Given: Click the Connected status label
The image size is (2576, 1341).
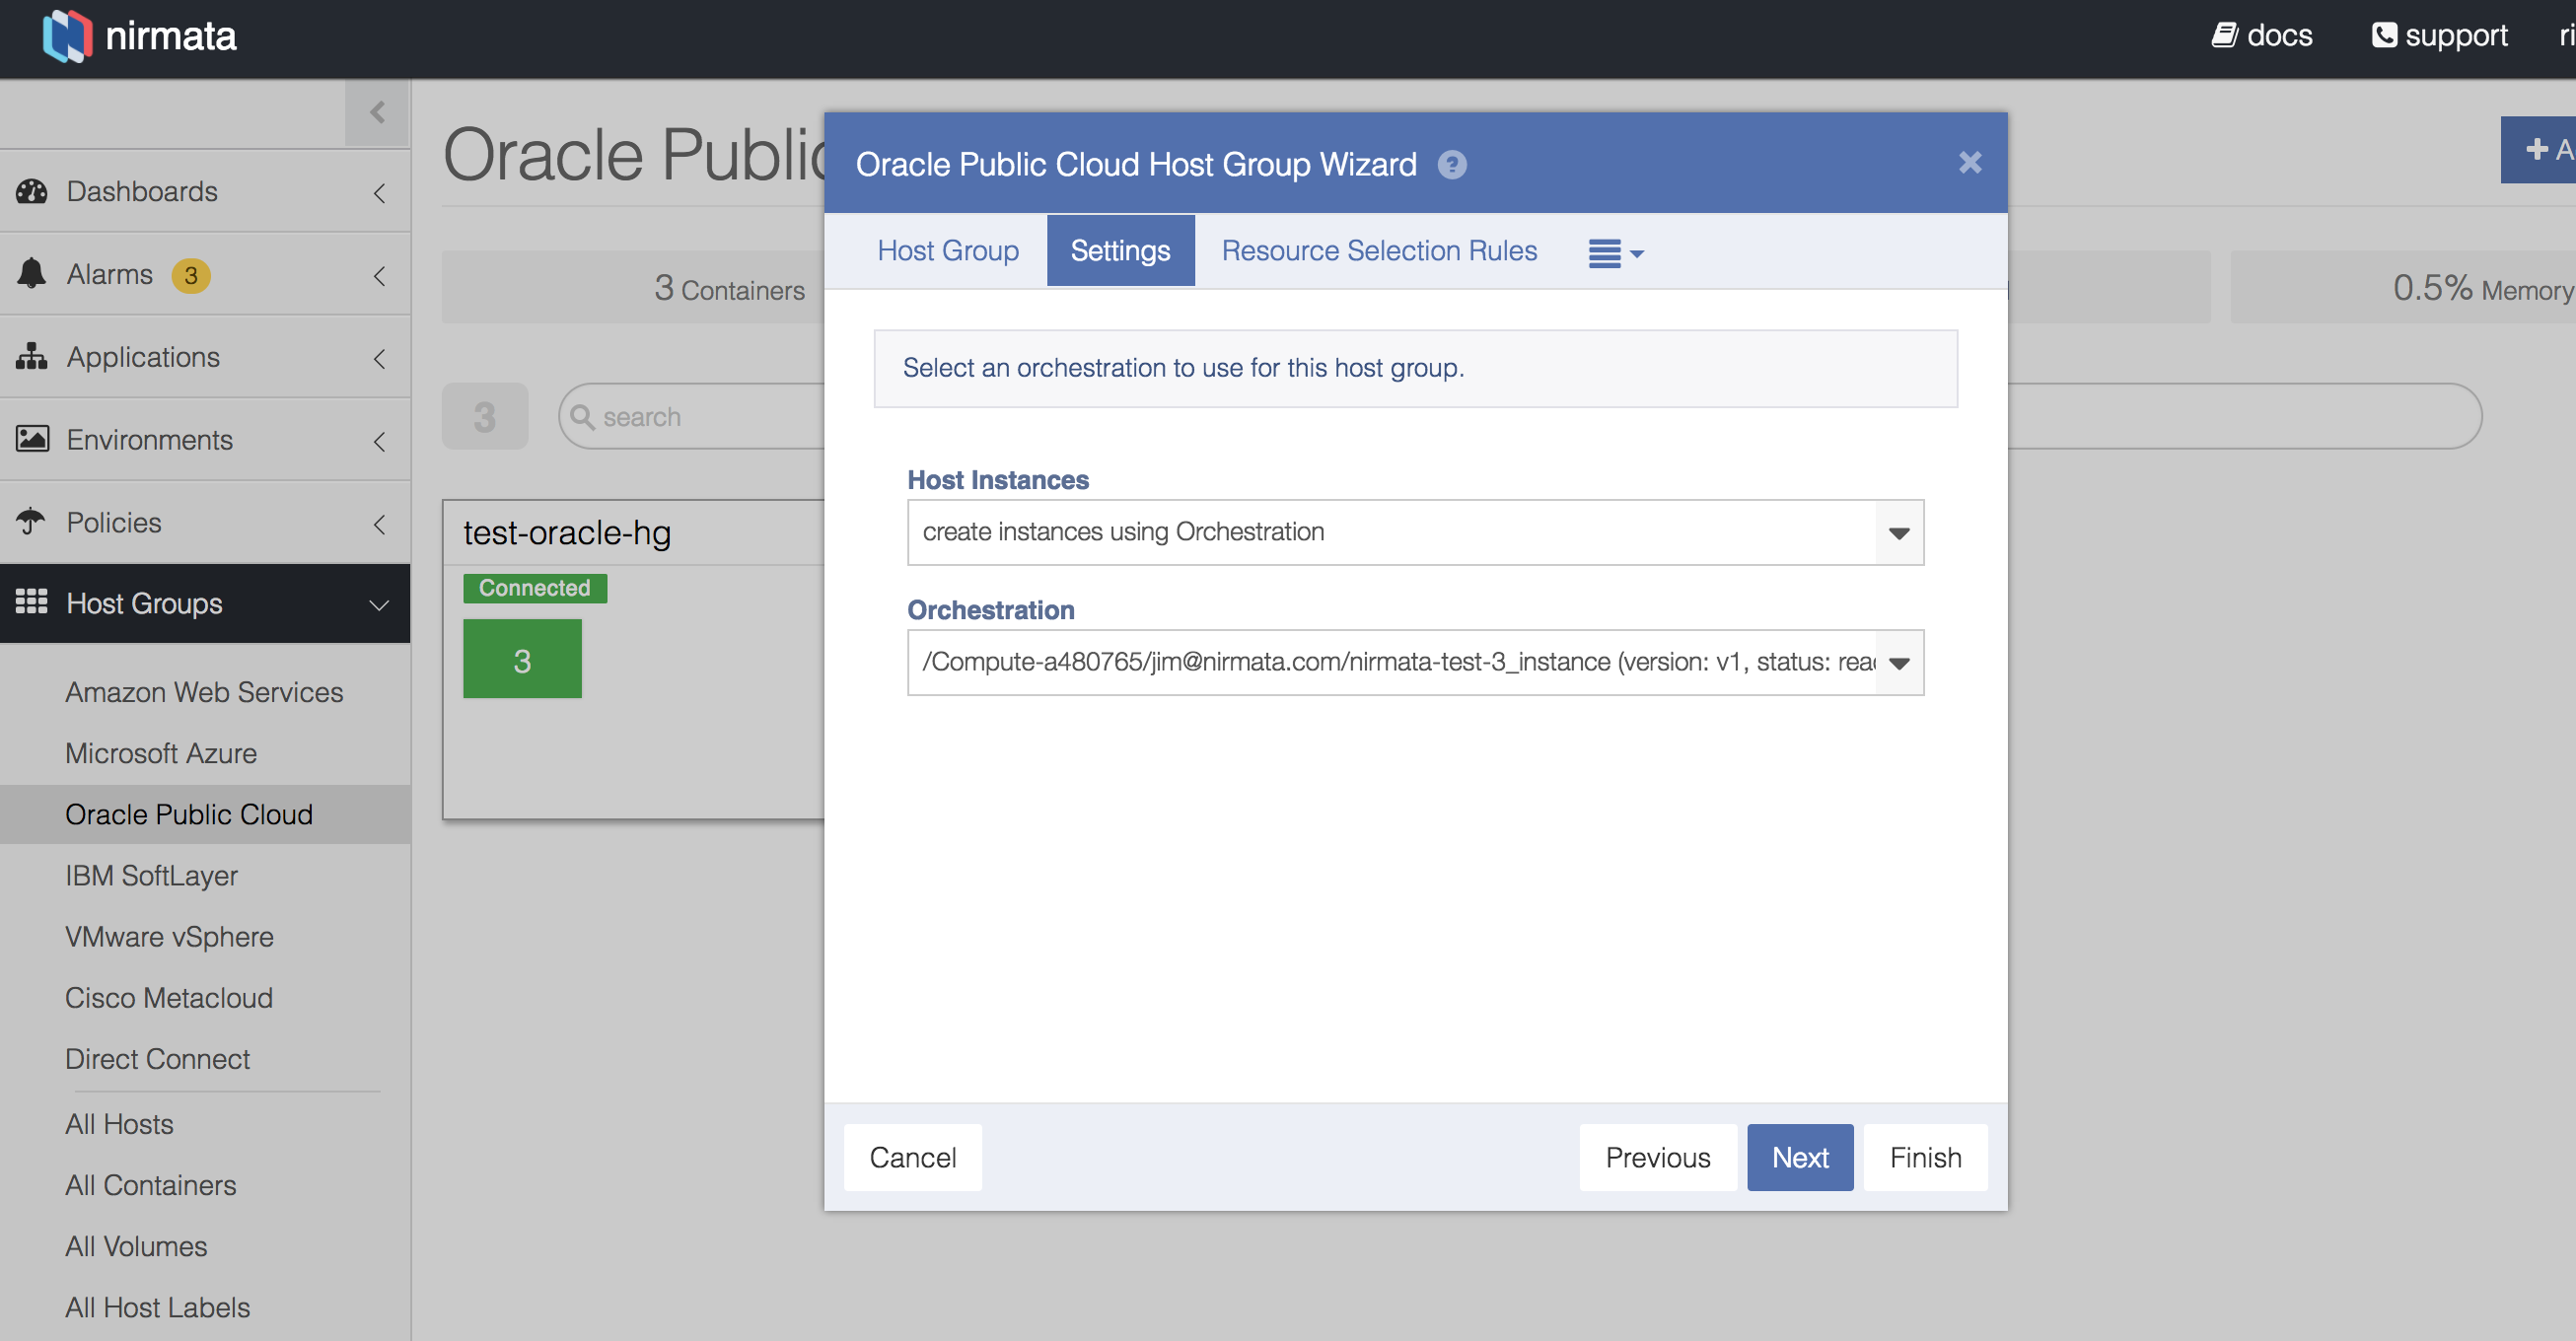Looking at the screenshot, I should point(535,588).
